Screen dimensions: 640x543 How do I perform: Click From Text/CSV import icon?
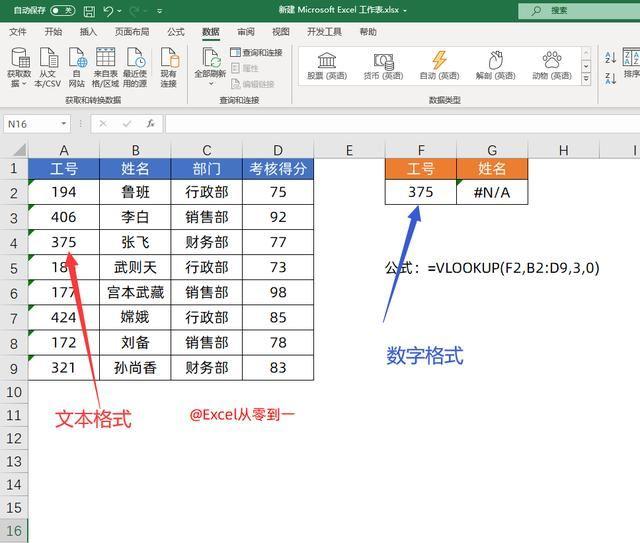[47, 67]
